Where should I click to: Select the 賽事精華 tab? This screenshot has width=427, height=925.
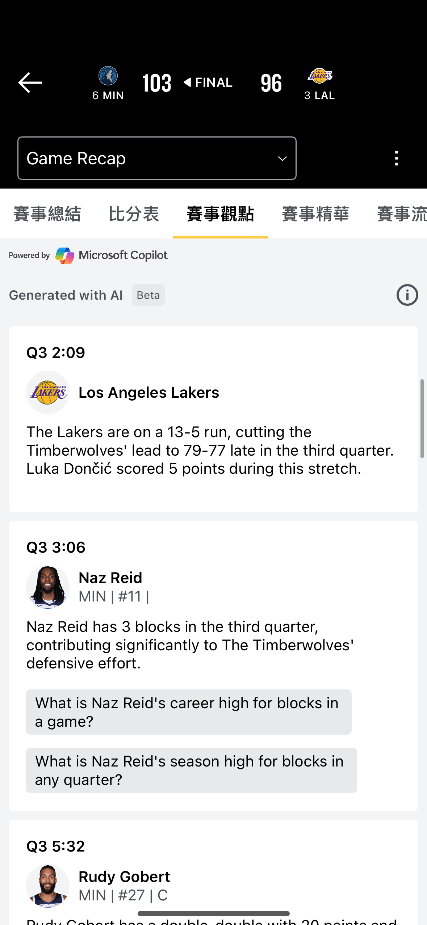[x=316, y=214]
